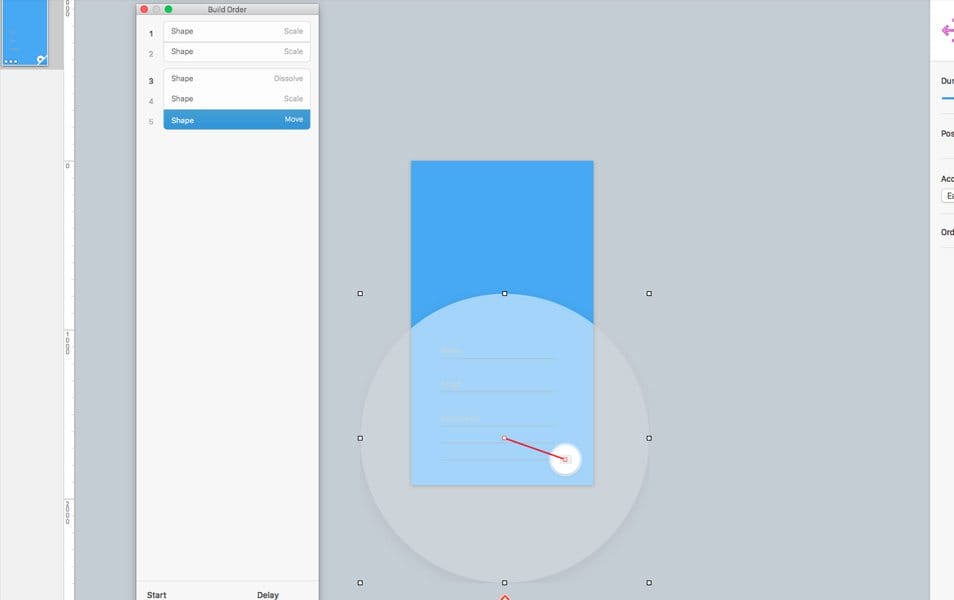Select the highlighted Shape Move animation row
This screenshot has width=954, height=600.
coord(236,119)
